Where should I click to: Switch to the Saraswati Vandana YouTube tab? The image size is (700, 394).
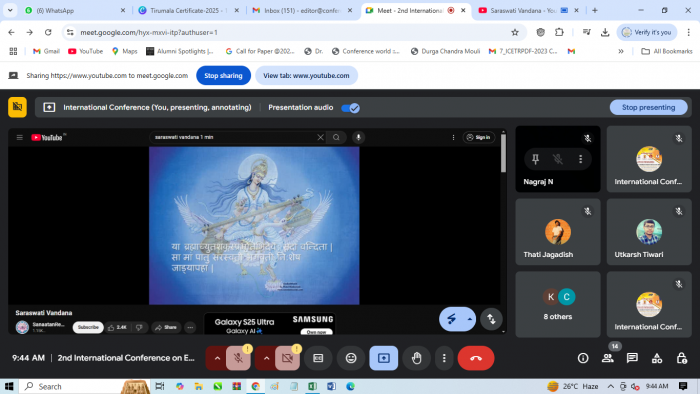[523, 10]
